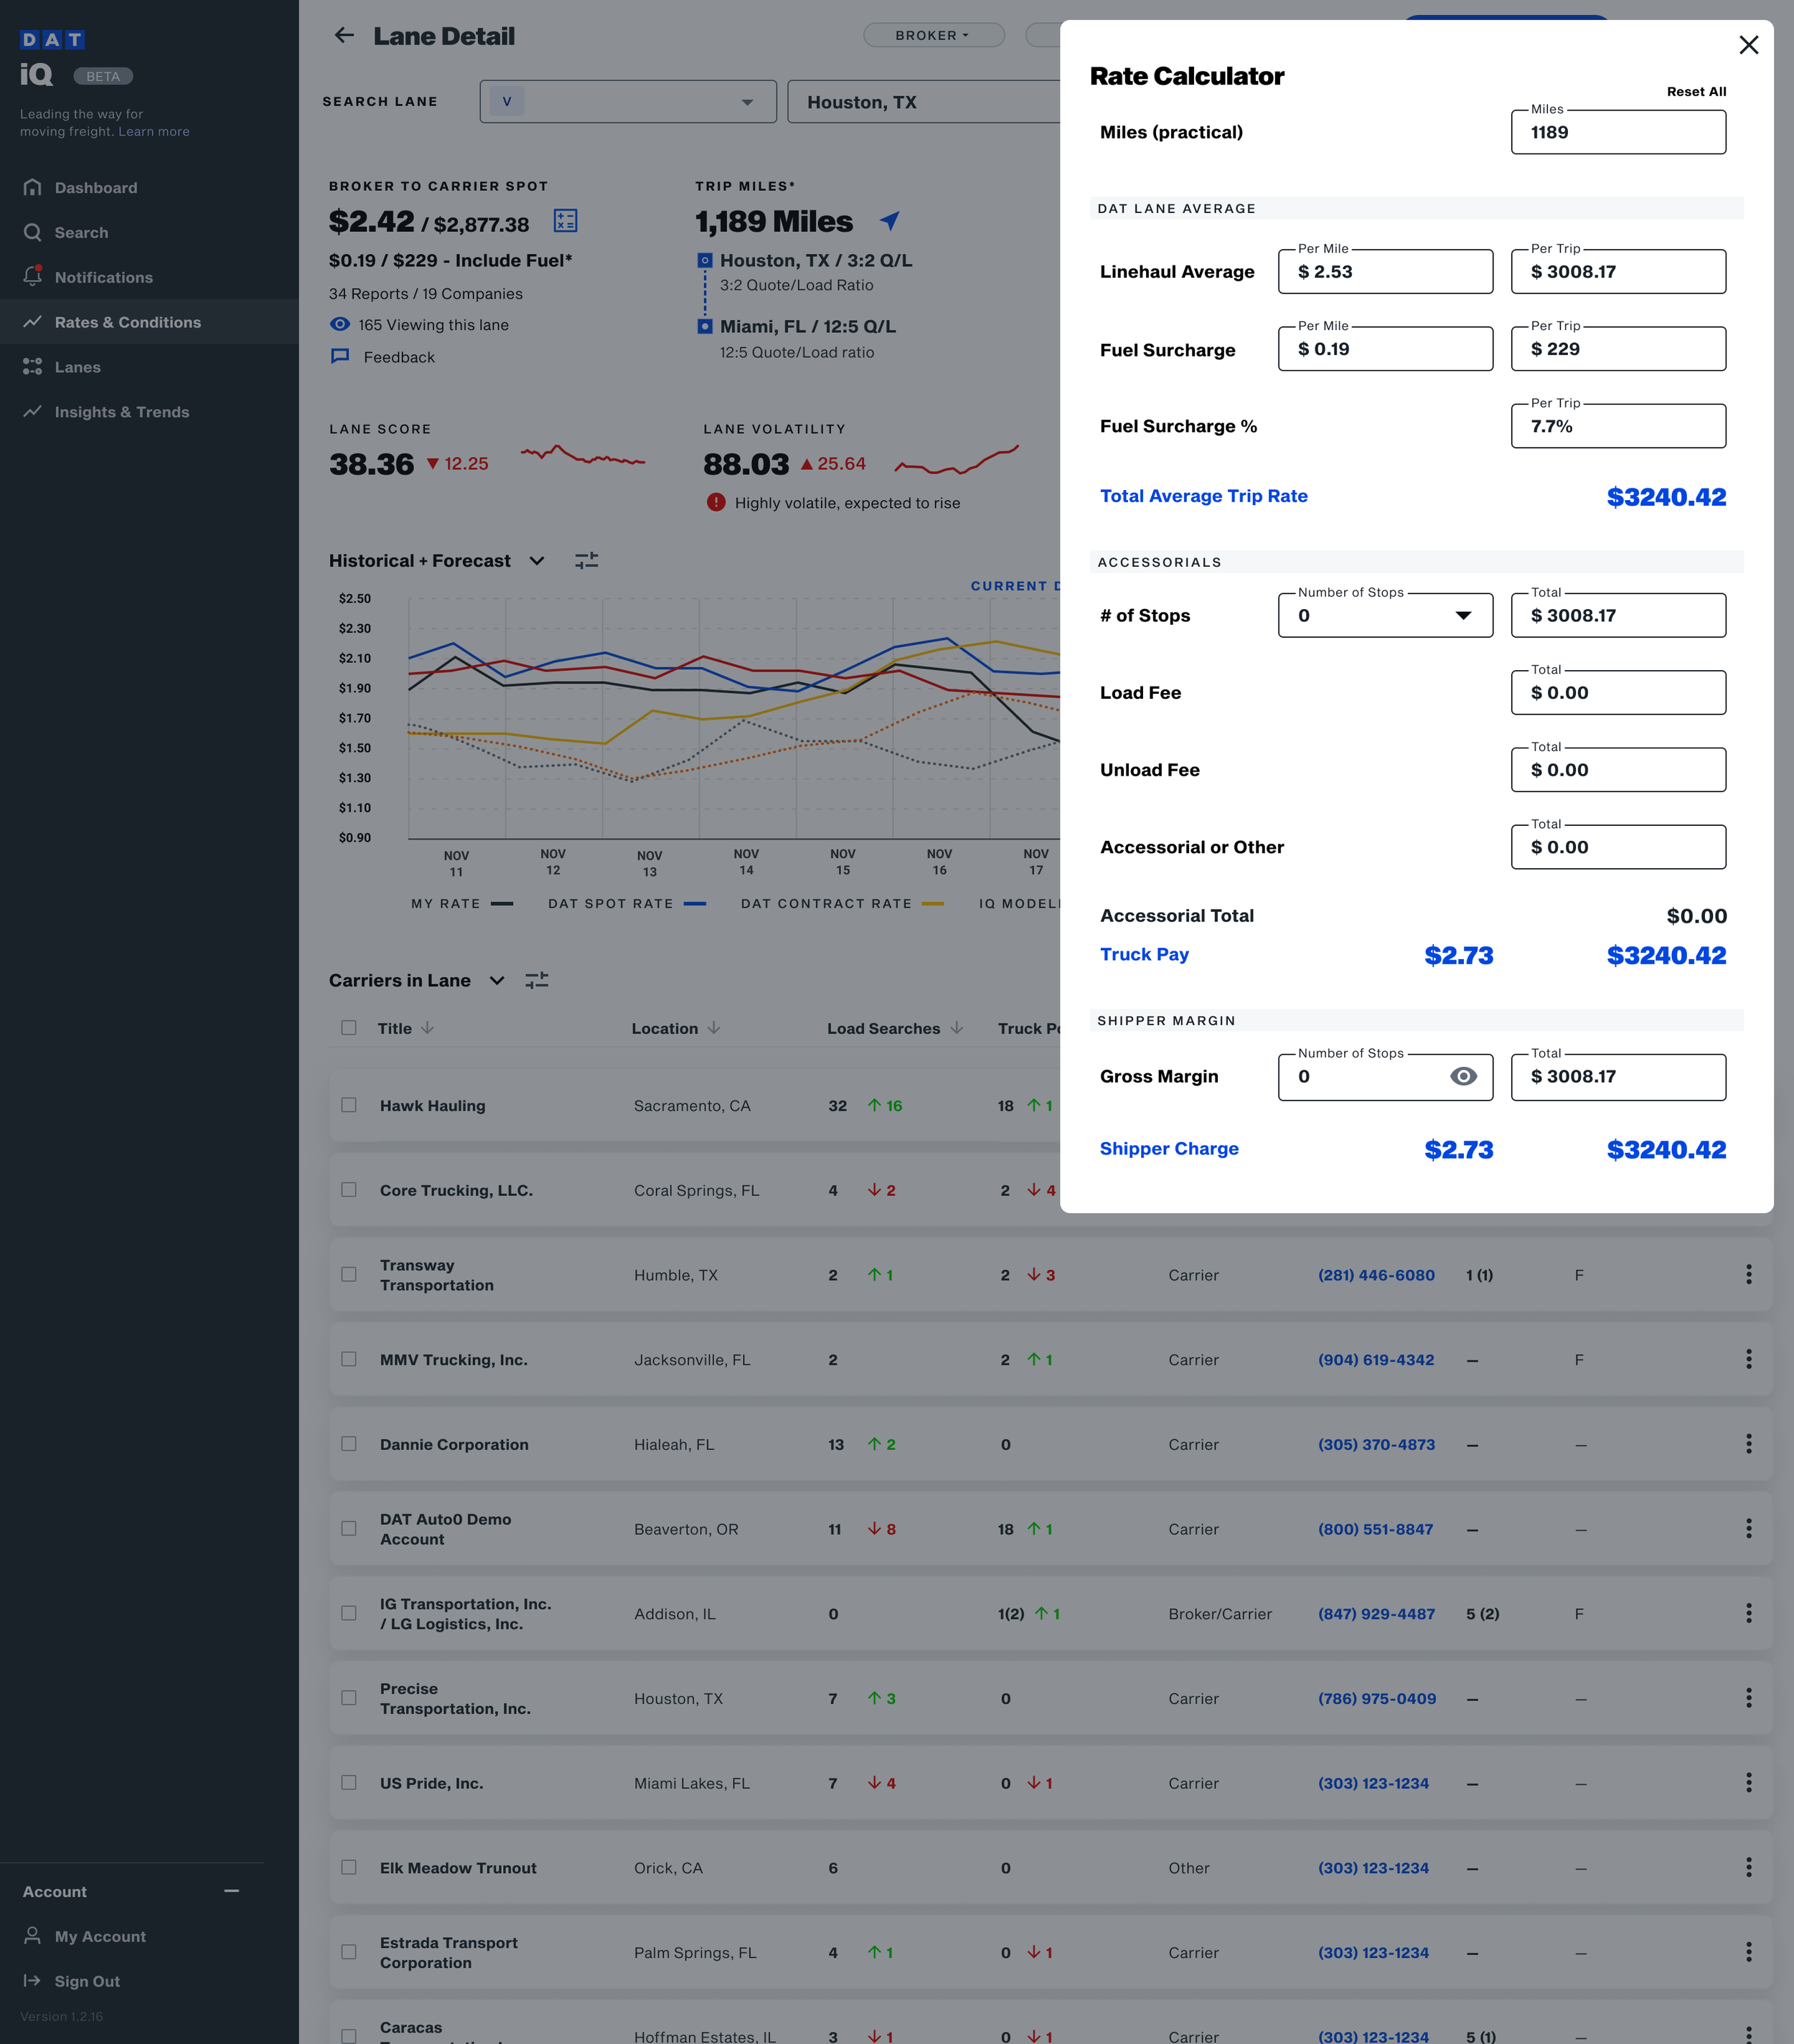
Task: Toggle the eye icon in the Gross Margin field
Action: [1463, 1076]
